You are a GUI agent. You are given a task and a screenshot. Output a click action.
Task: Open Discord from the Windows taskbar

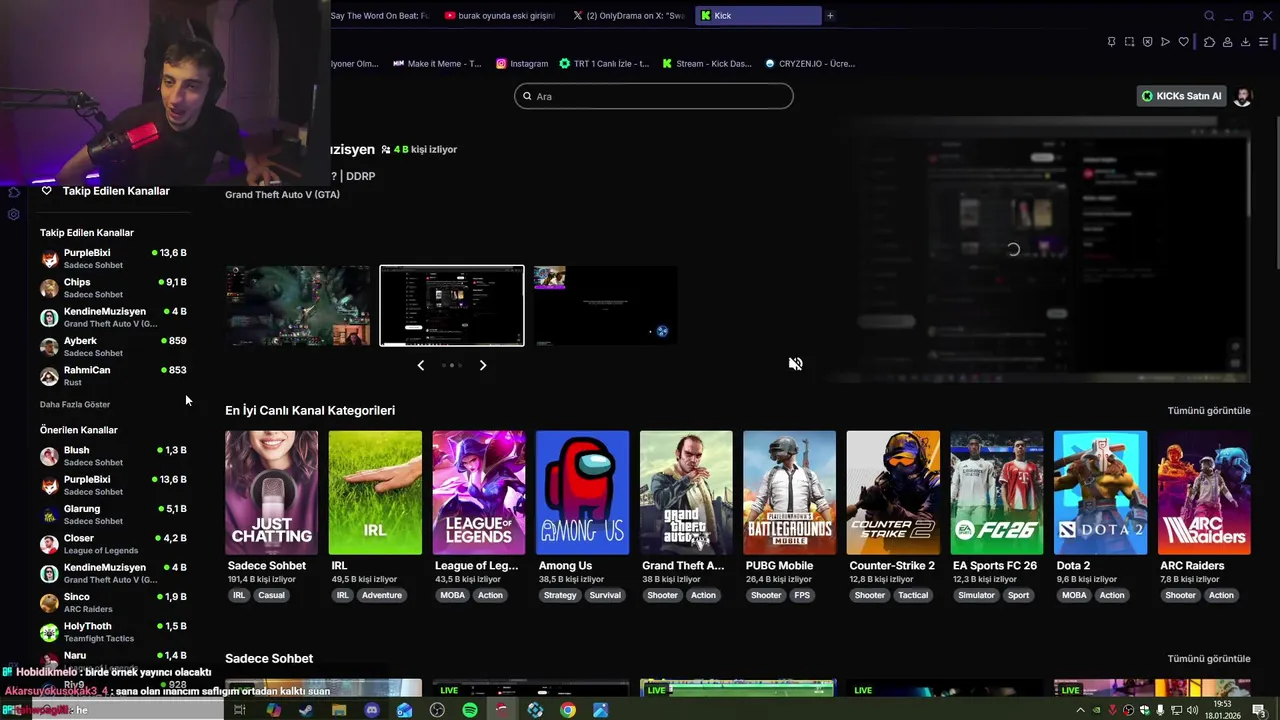[x=372, y=710]
